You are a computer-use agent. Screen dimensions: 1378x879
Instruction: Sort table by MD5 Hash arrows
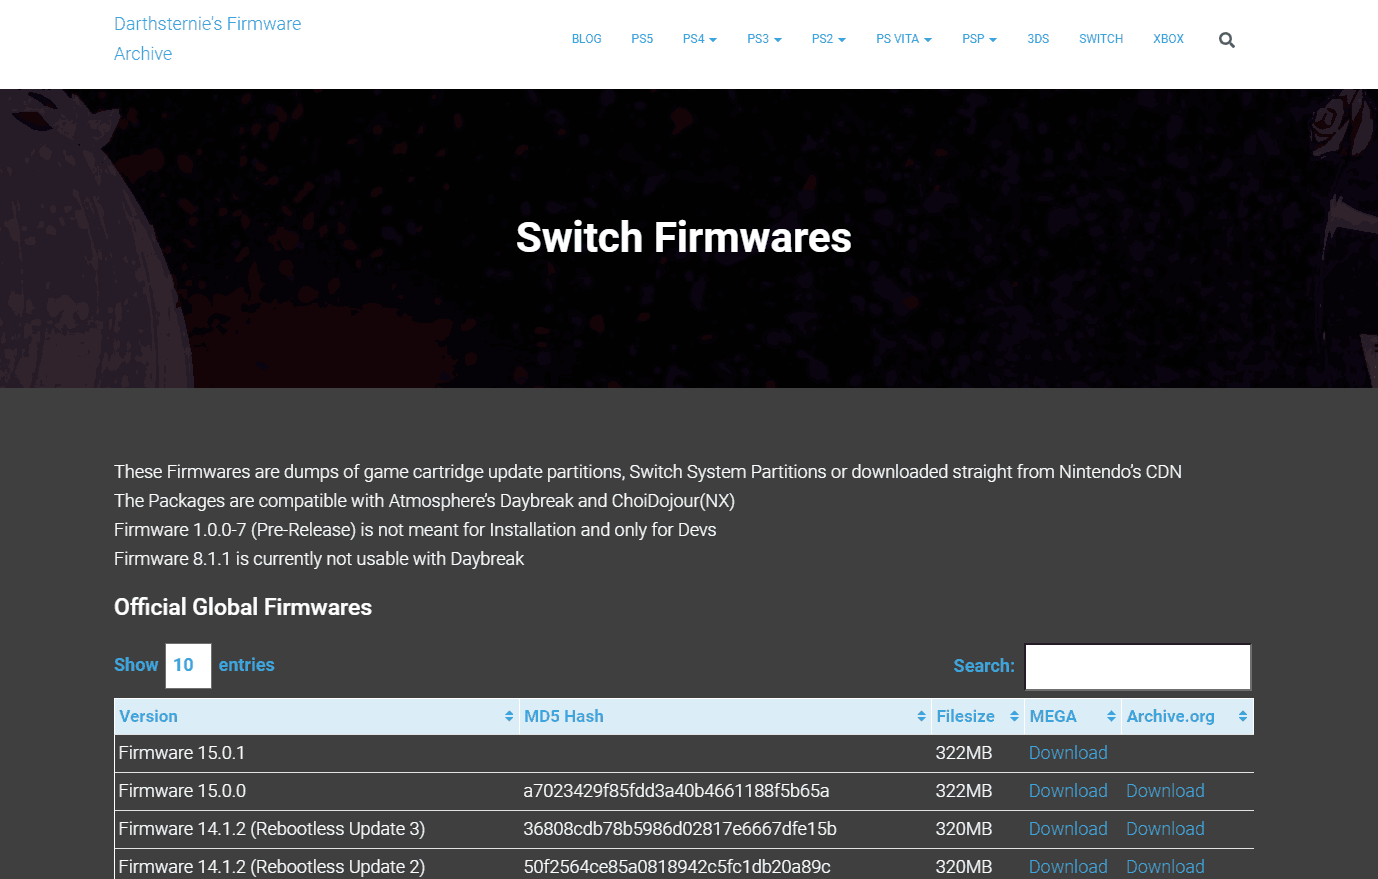[x=921, y=716]
